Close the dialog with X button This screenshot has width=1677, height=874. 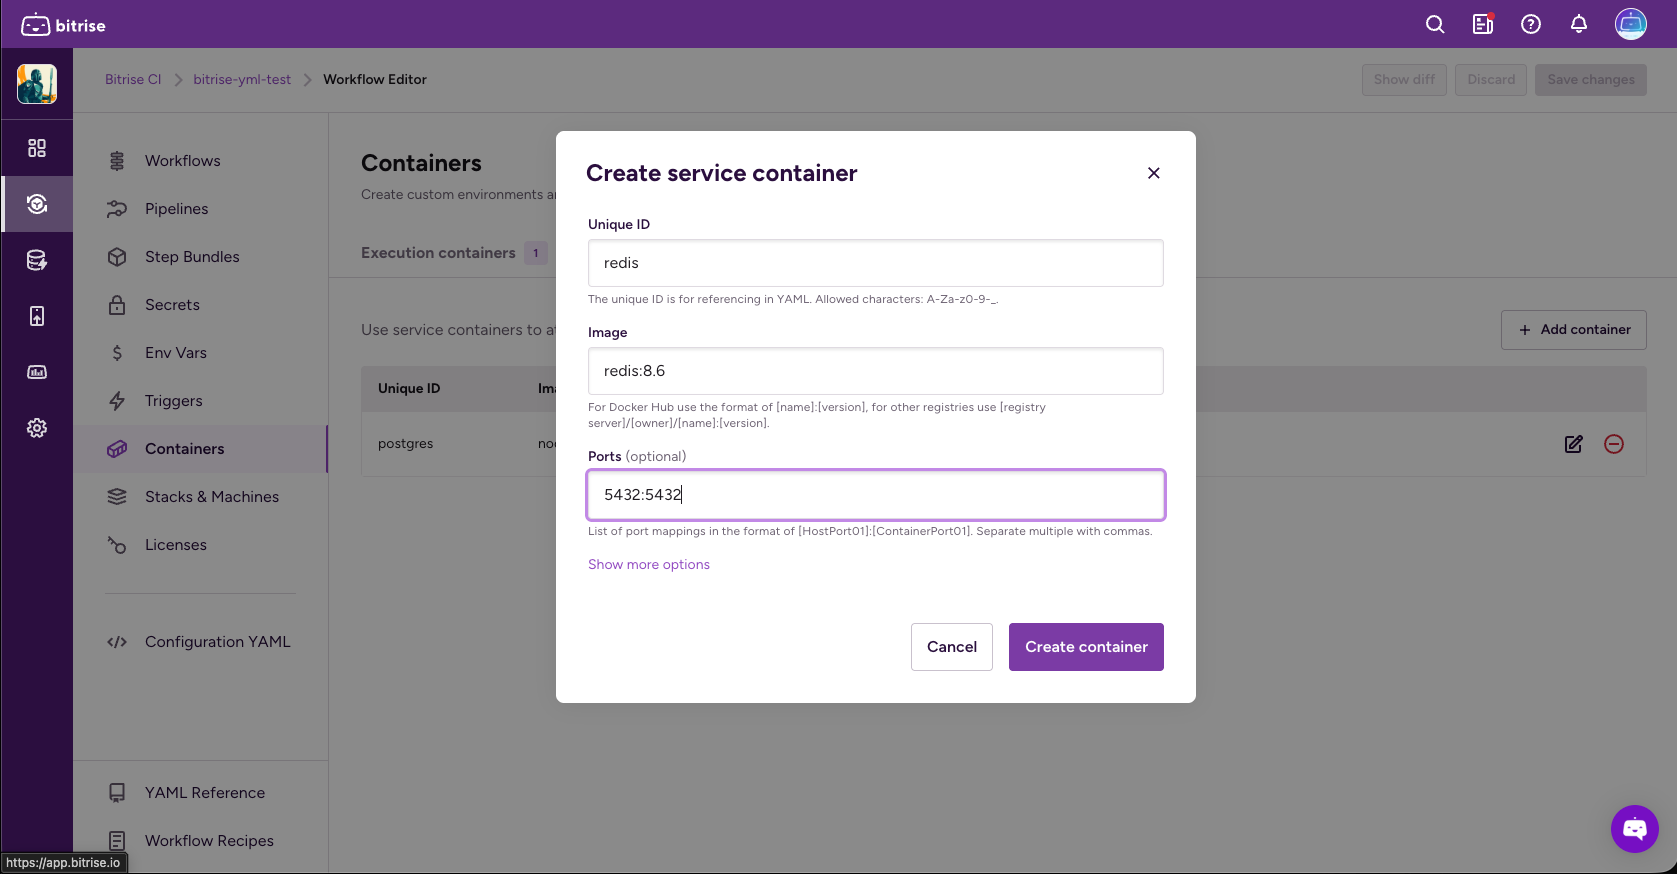click(1154, 173)
